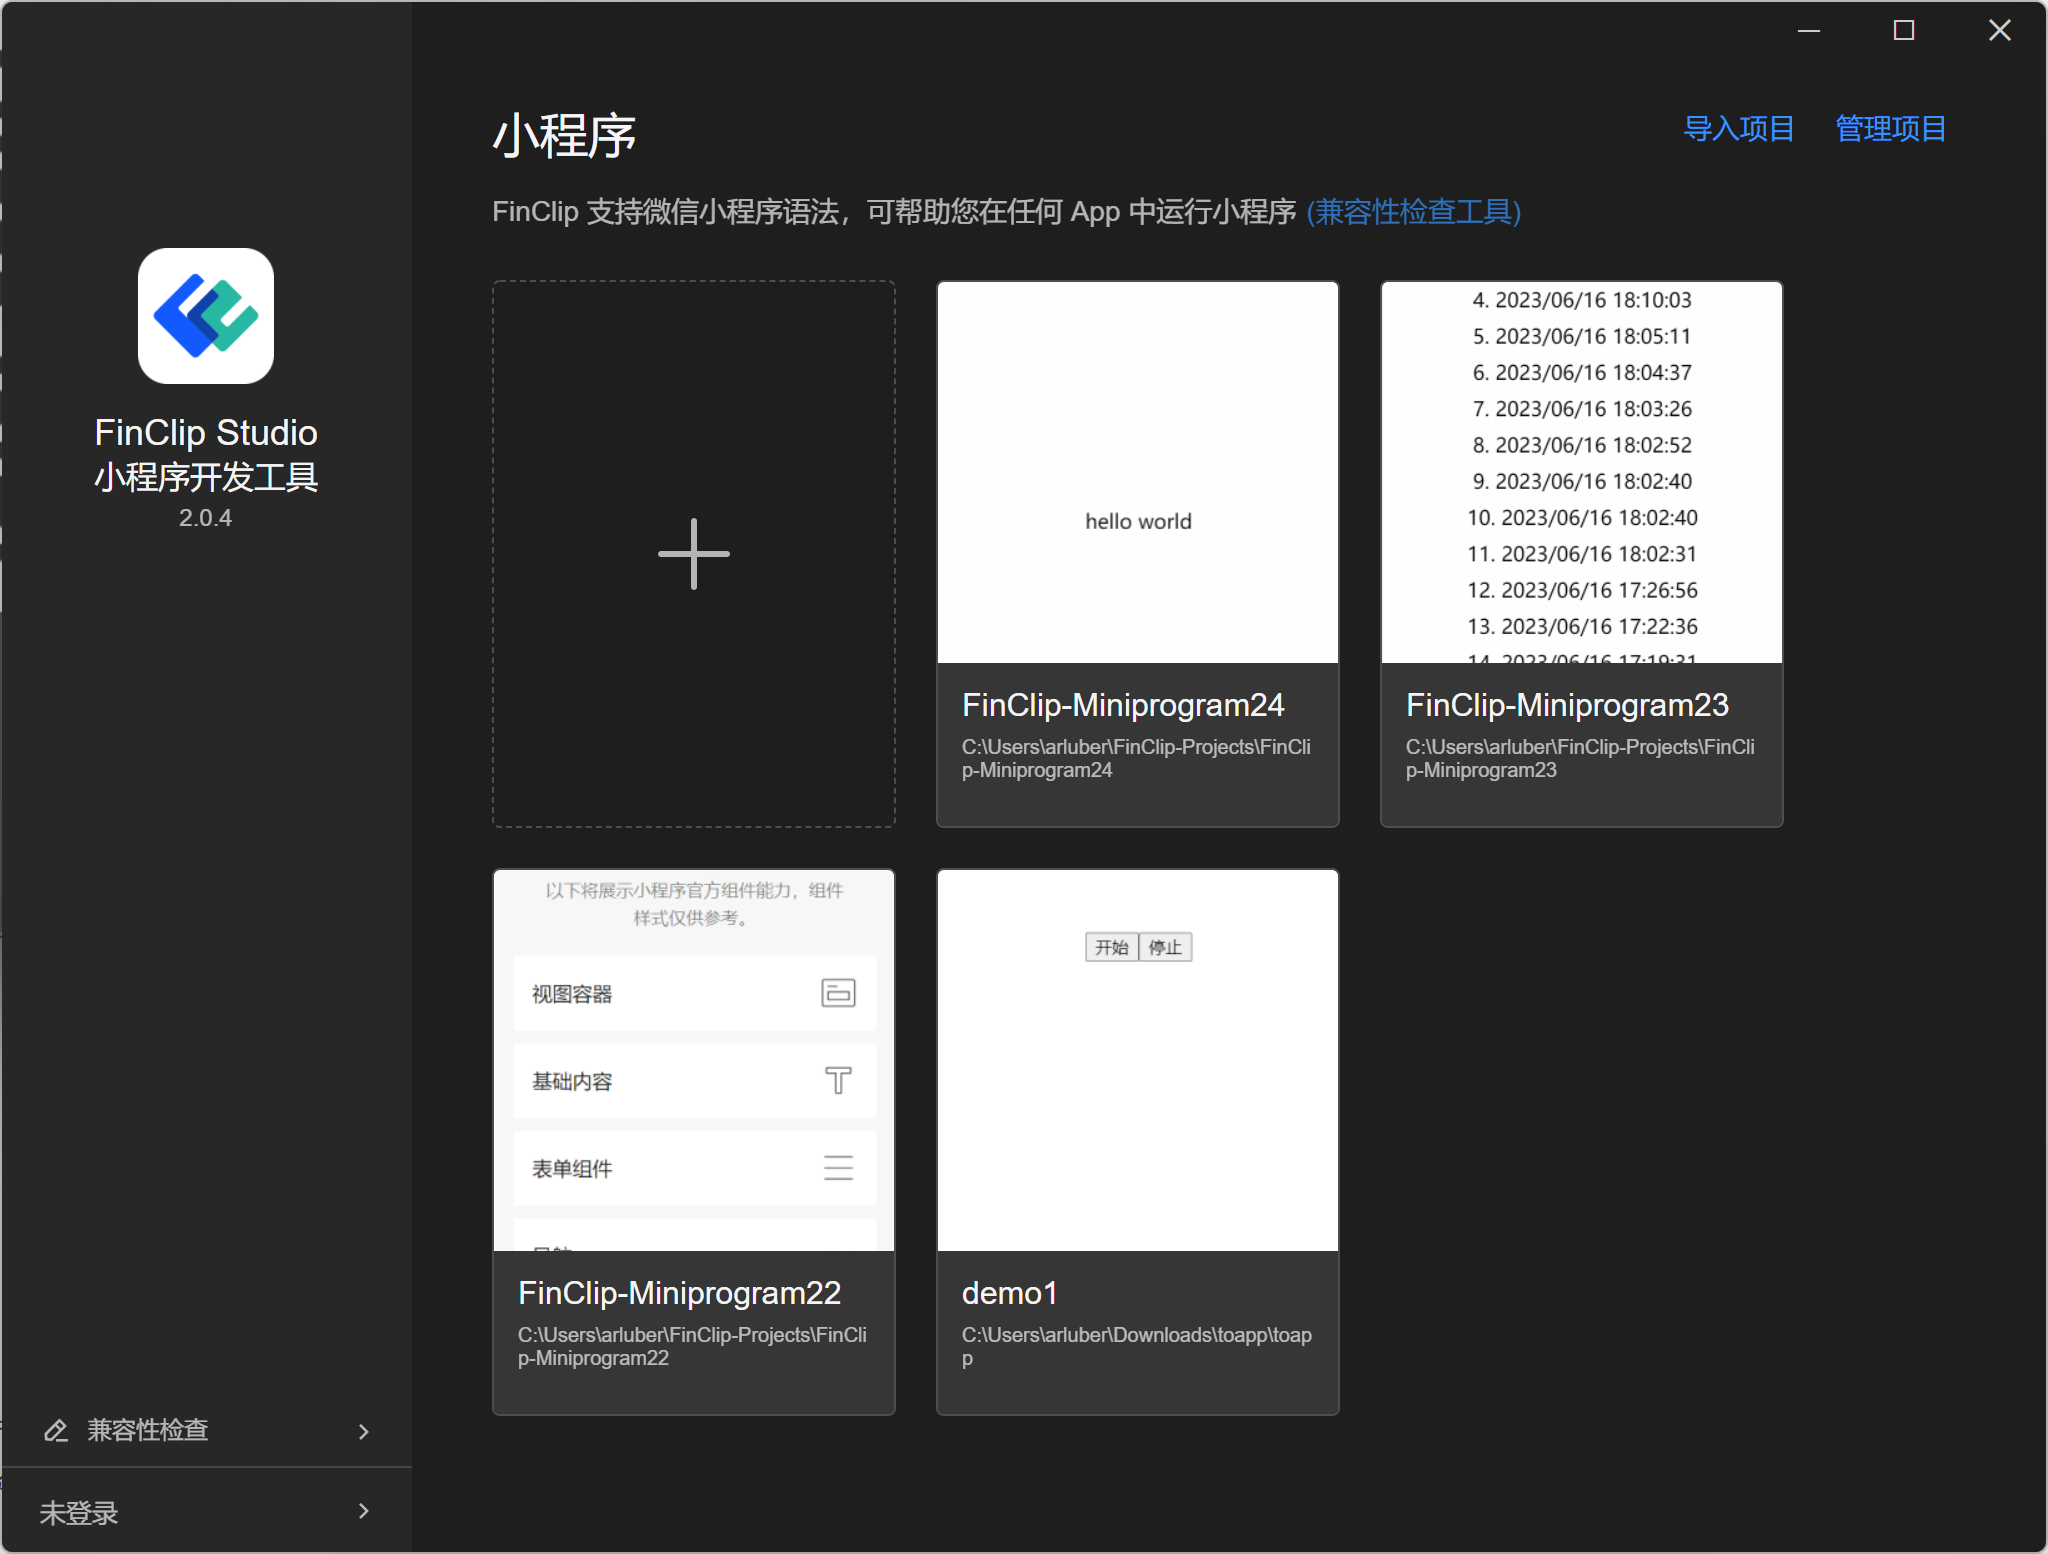Click the 表单组件 lines icon in preview

[x=837, y=1168]
